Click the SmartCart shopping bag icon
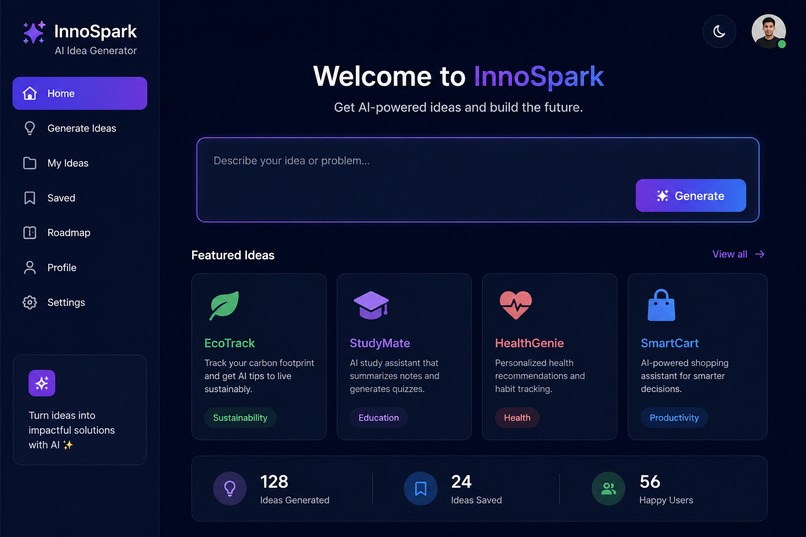806x537 pixels. [661, 305]
